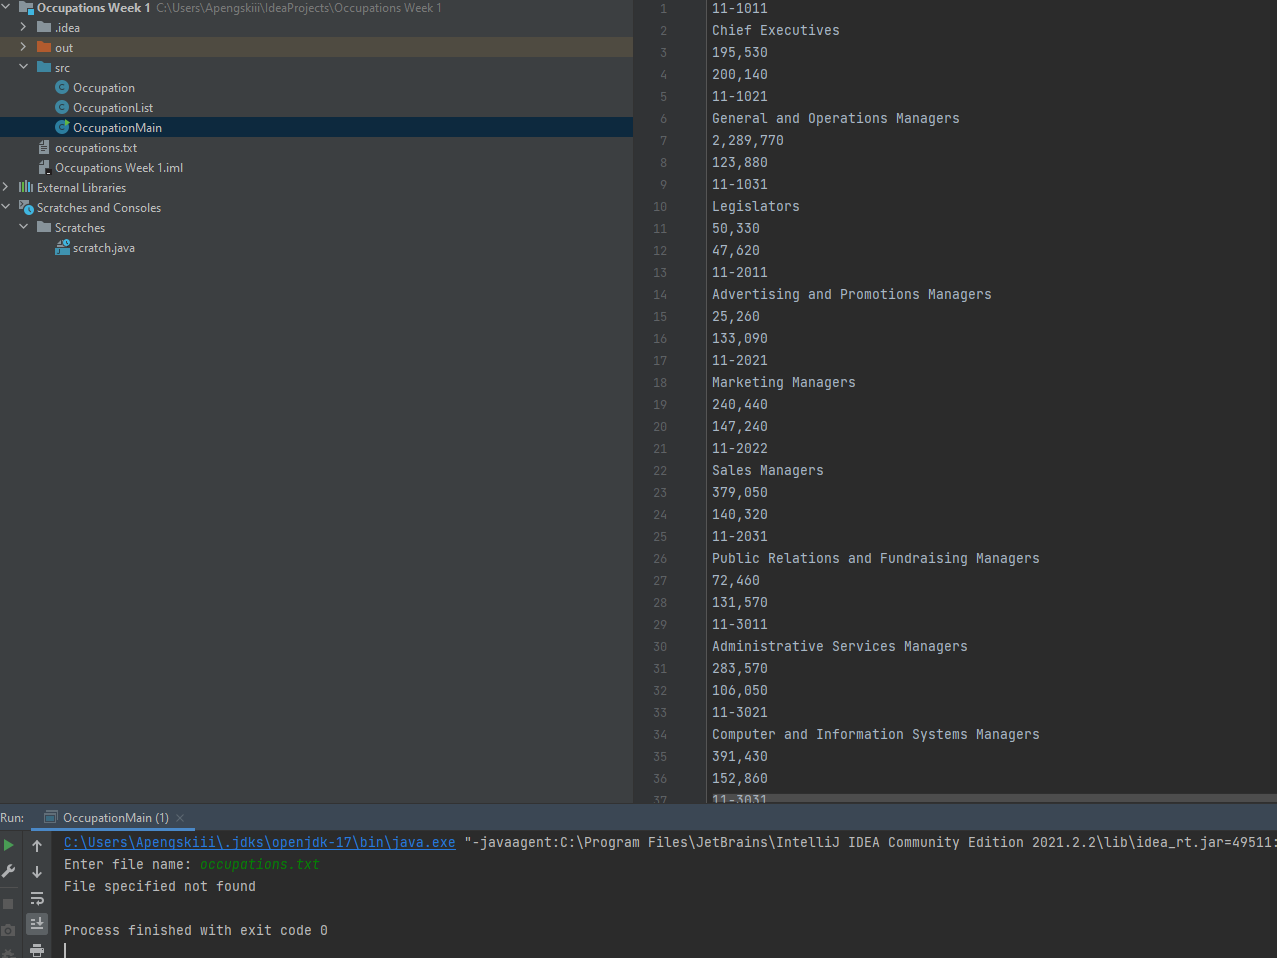
Task: Click the typed occupations.txt console input
Action: coord(260,864)
